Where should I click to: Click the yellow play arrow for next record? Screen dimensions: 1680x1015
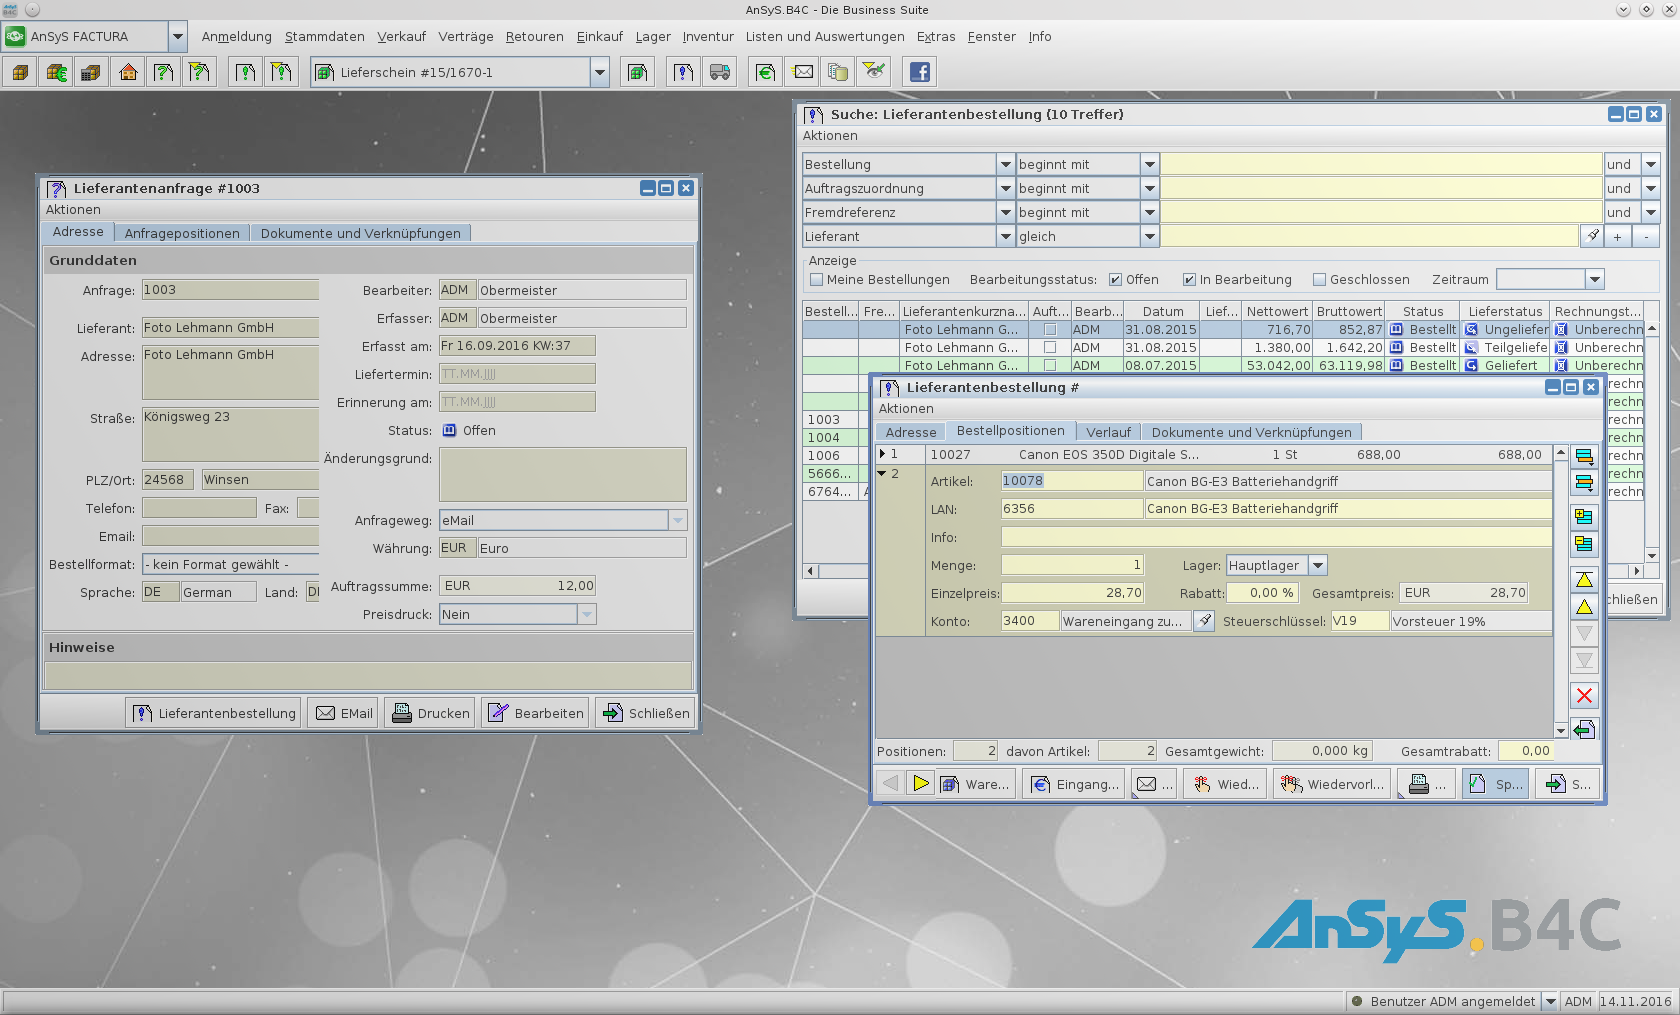tap(921, 784)
